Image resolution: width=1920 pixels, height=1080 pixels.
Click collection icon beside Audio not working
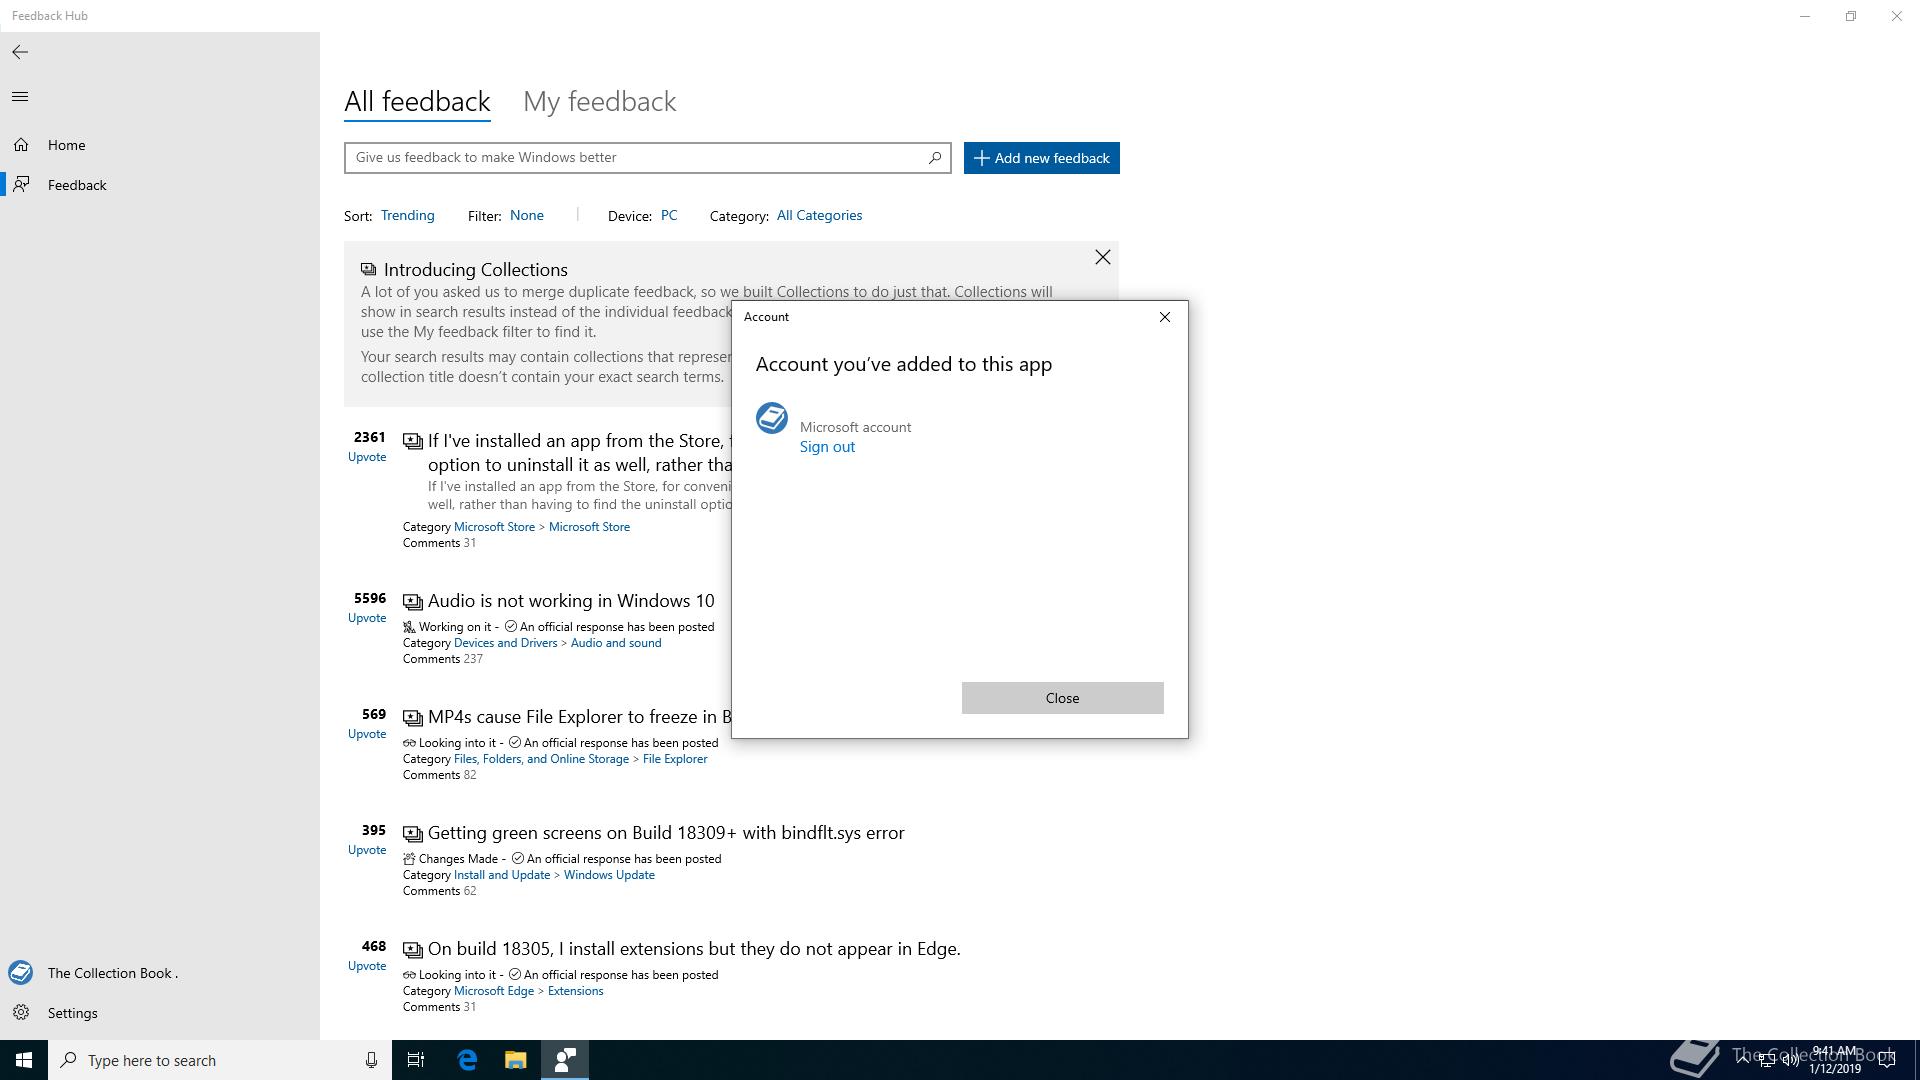412,602
